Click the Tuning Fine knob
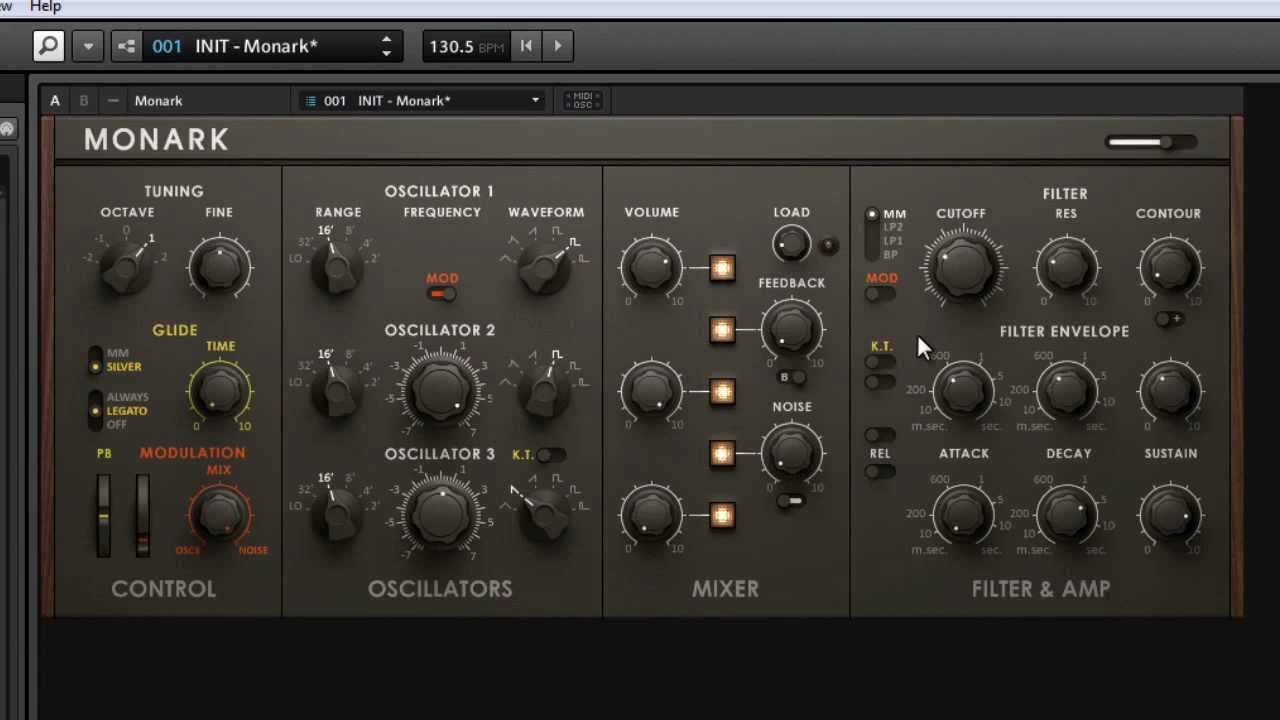Image resolution: width=1280 pixels, height=720 pixels. tap(220, 266)
